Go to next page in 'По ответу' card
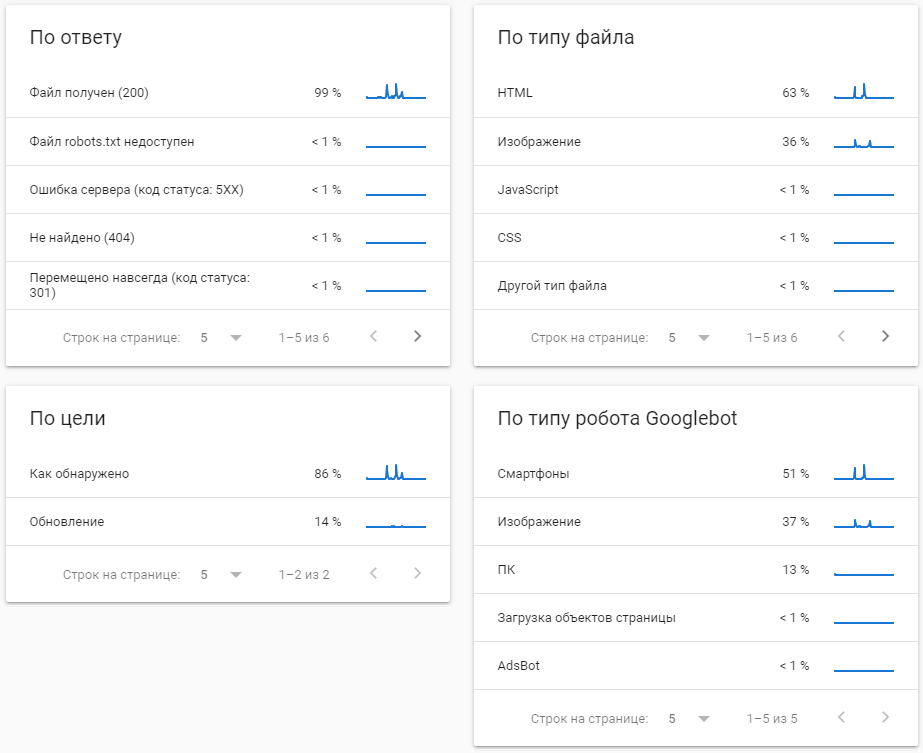 pyautogui.click(x=418, y=337)
